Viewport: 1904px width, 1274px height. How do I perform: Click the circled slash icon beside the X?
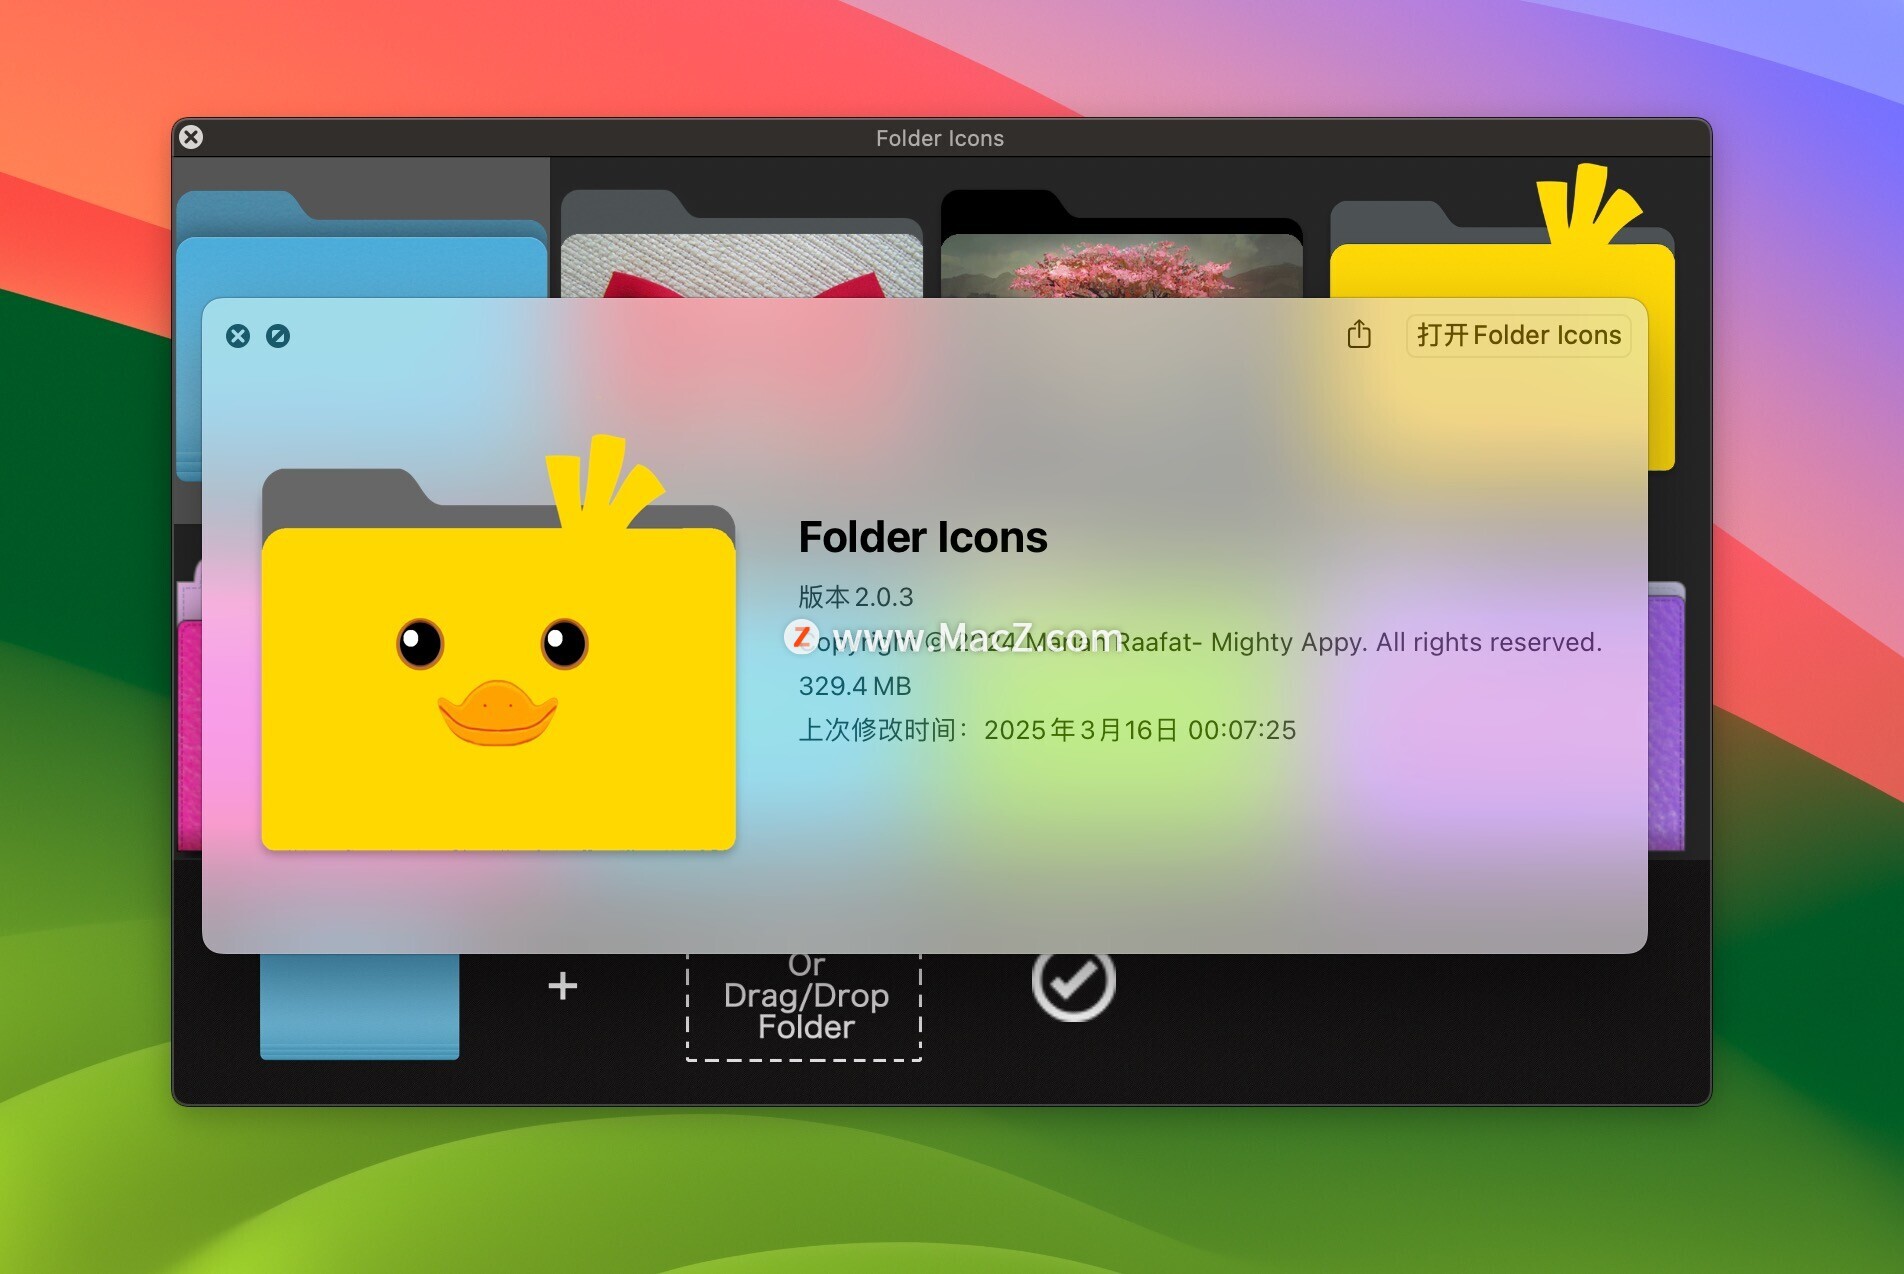278,336
